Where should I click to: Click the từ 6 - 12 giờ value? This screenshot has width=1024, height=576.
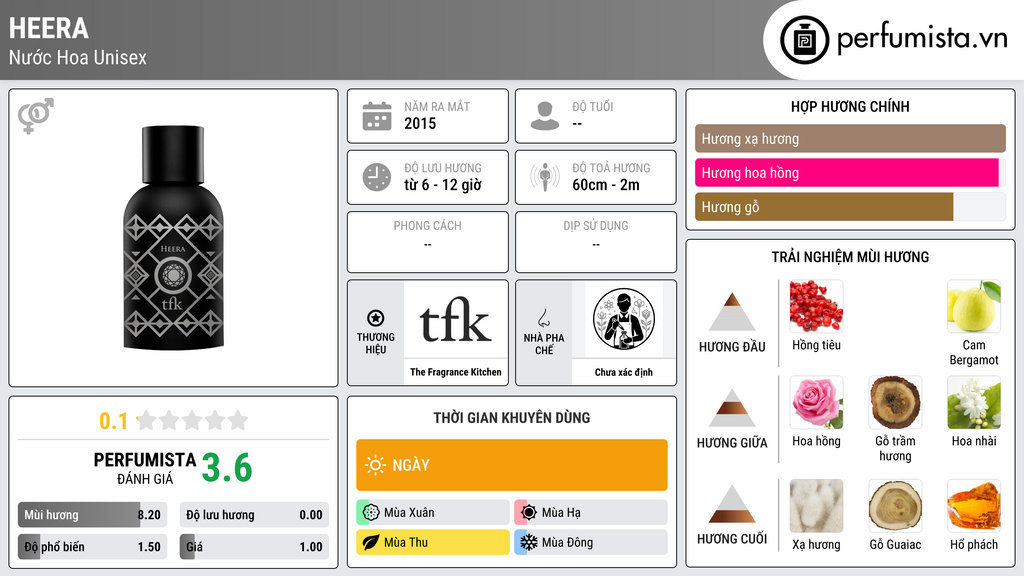[443, 185]
